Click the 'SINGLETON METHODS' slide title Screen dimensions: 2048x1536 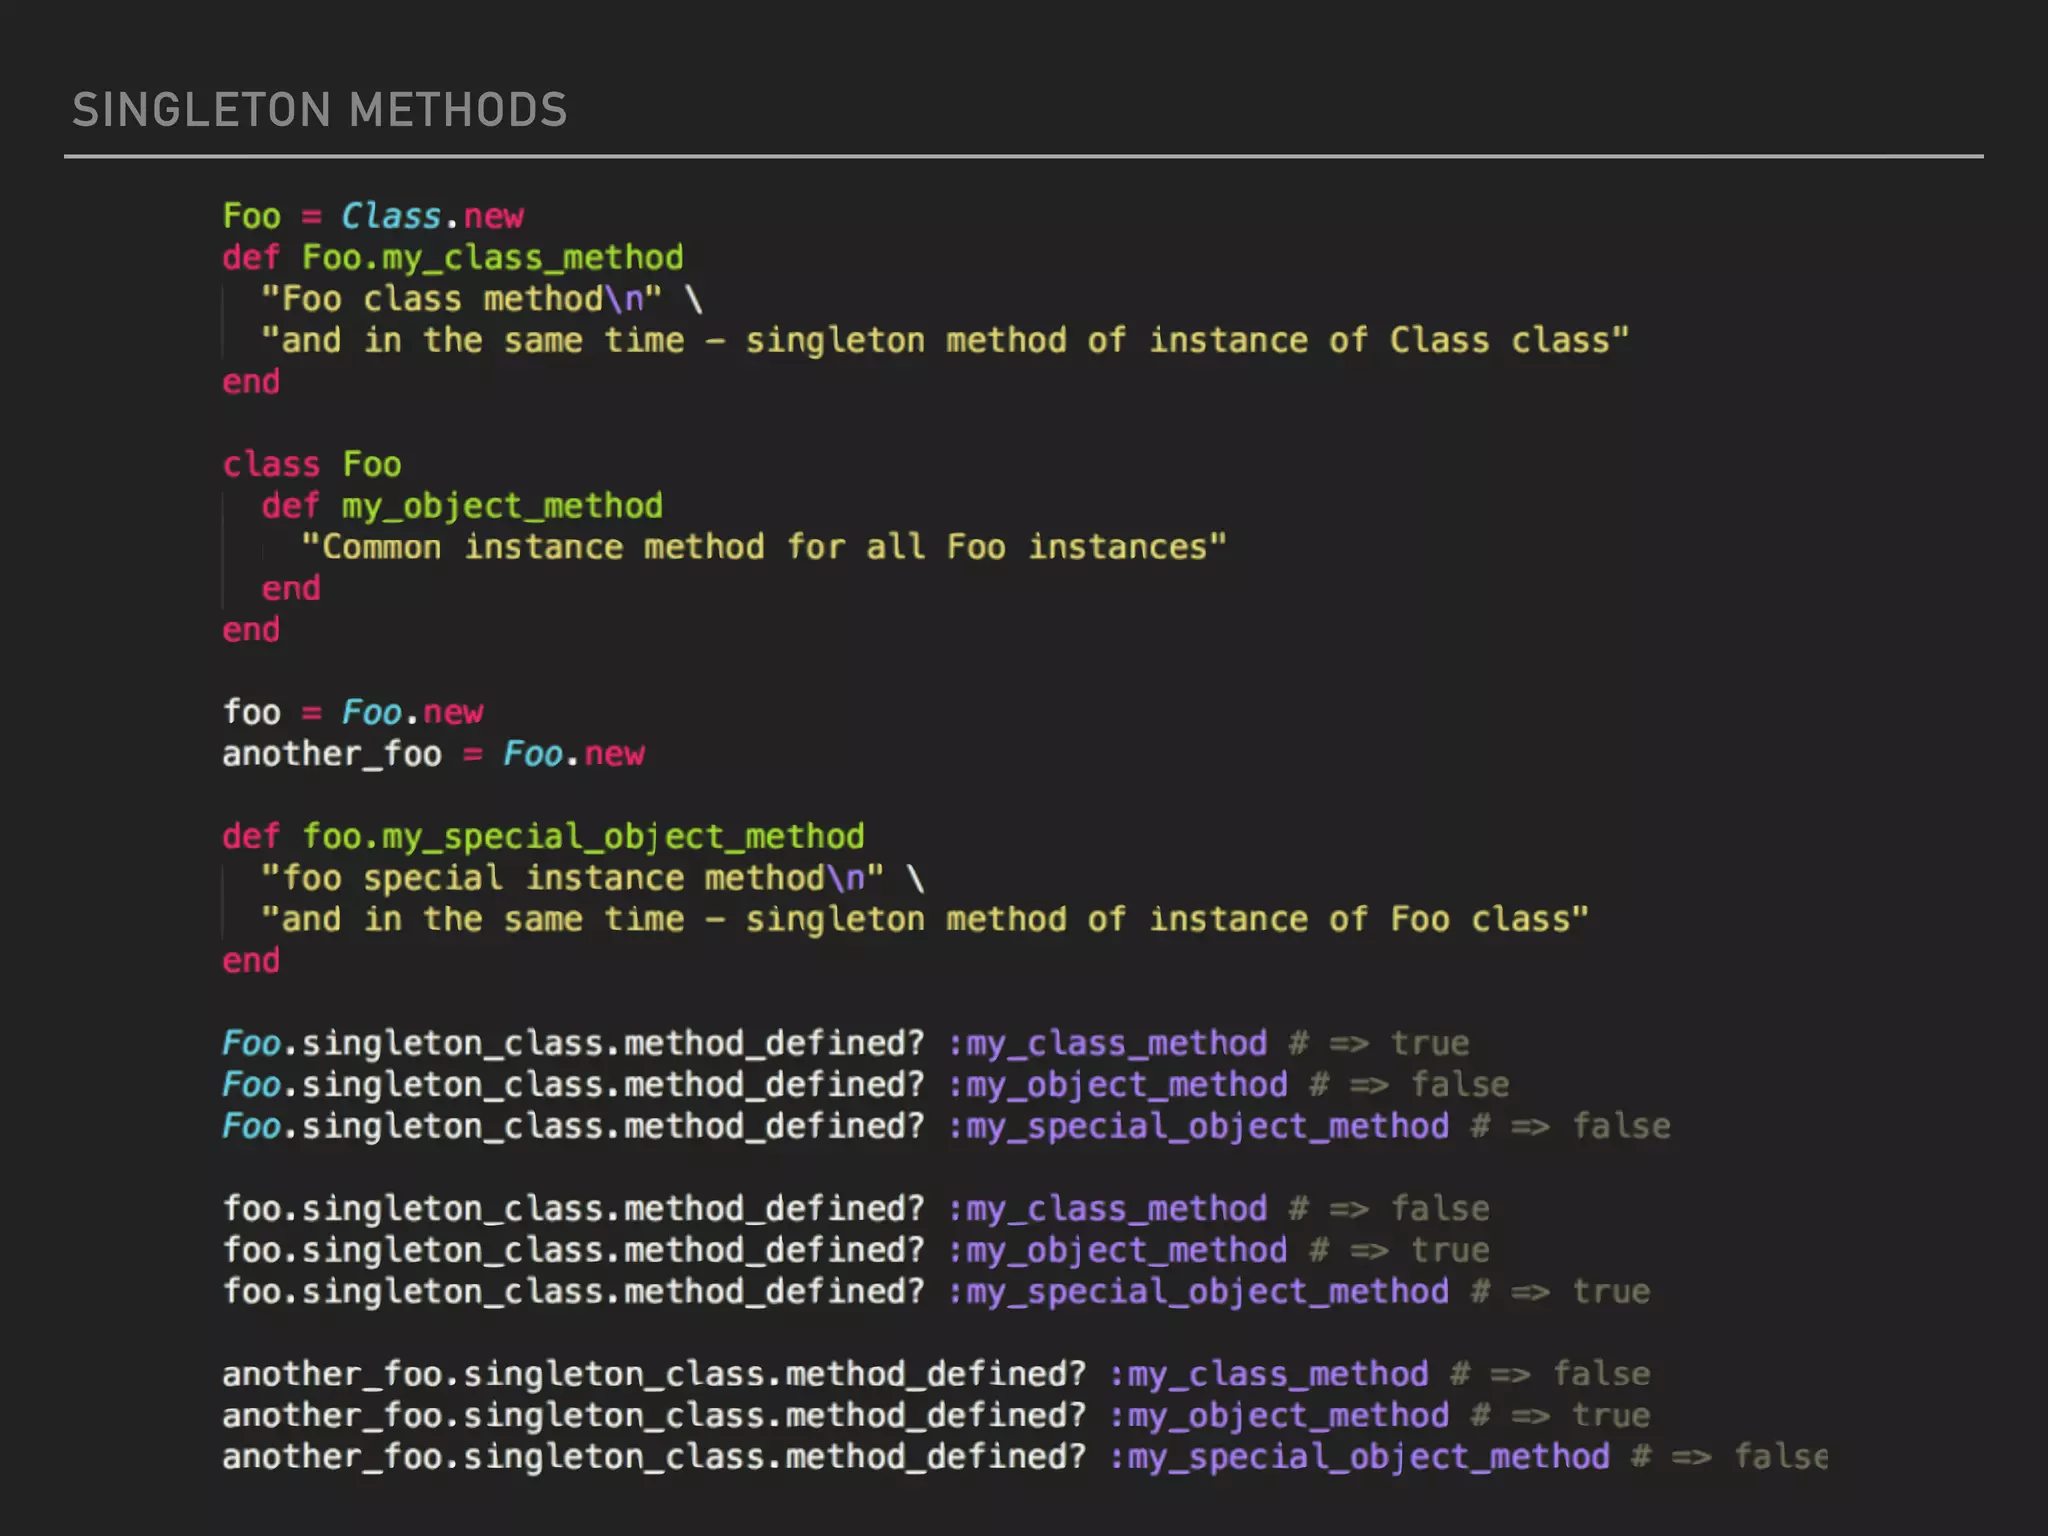click(320, 110)
